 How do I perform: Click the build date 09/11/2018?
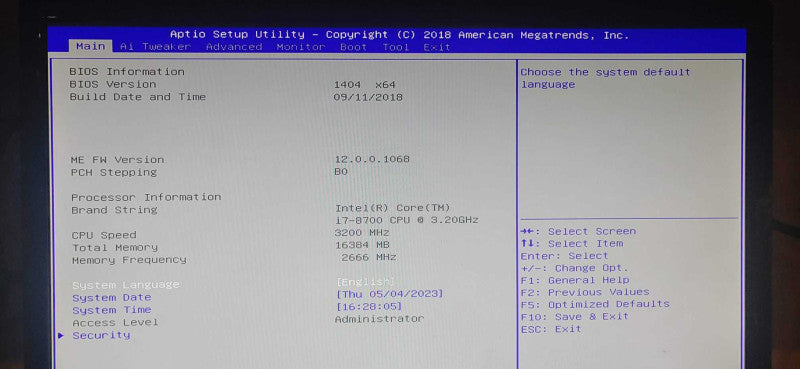[x=368, y=97]
